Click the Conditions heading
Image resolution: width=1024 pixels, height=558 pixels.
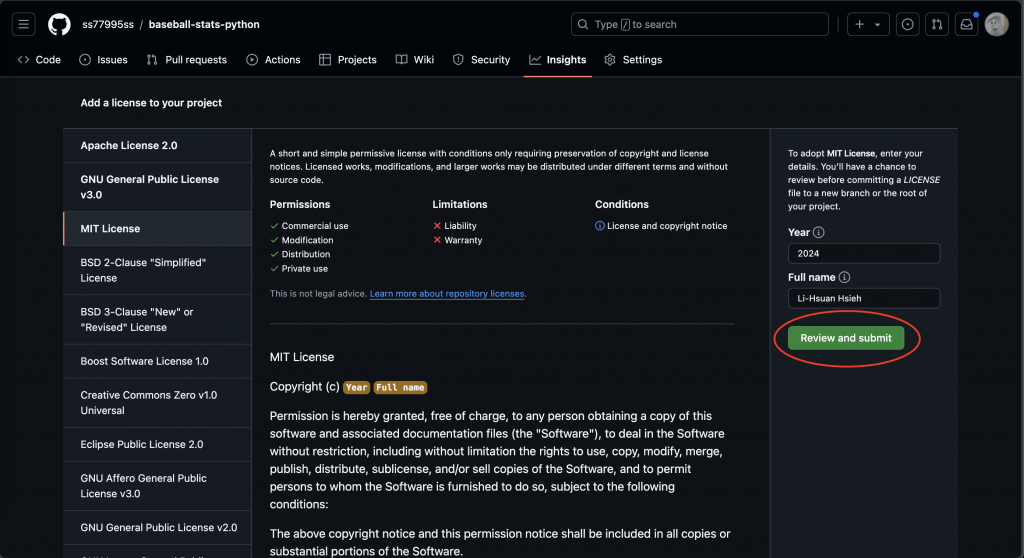pyautogui.click(x=622, y=205)
